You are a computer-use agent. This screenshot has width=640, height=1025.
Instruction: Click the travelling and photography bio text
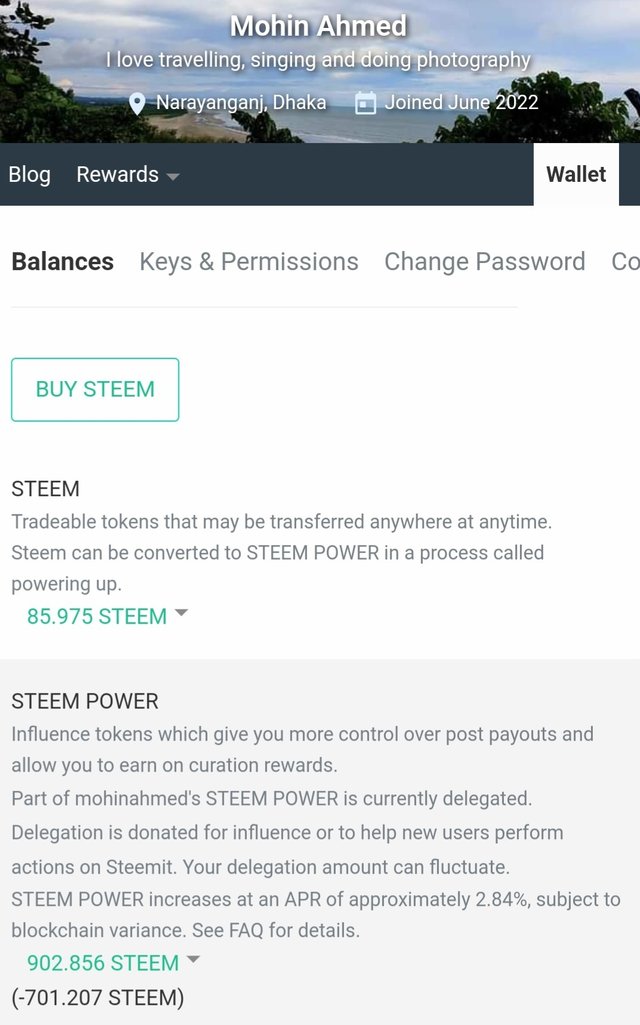click(x=318, y=60)
